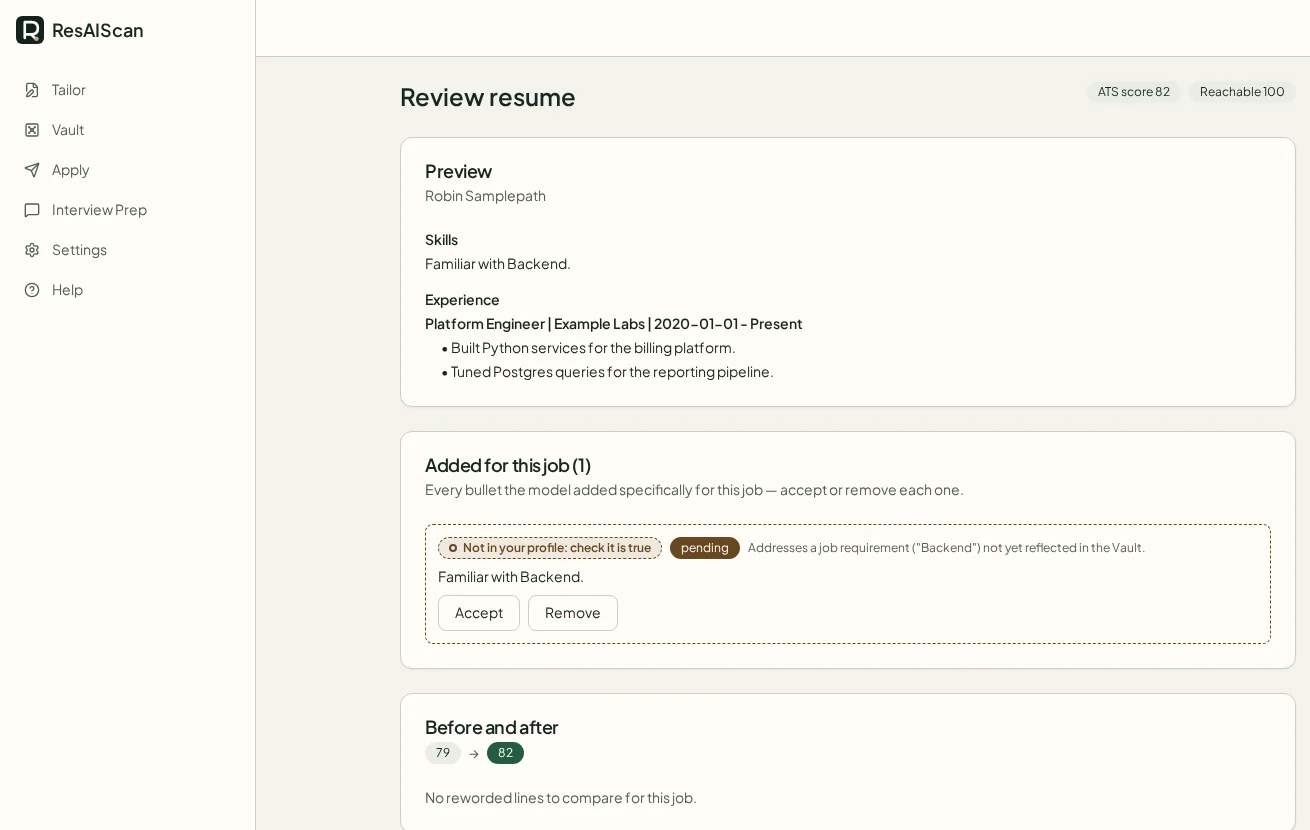Click the pending status pill

point(705,548)
